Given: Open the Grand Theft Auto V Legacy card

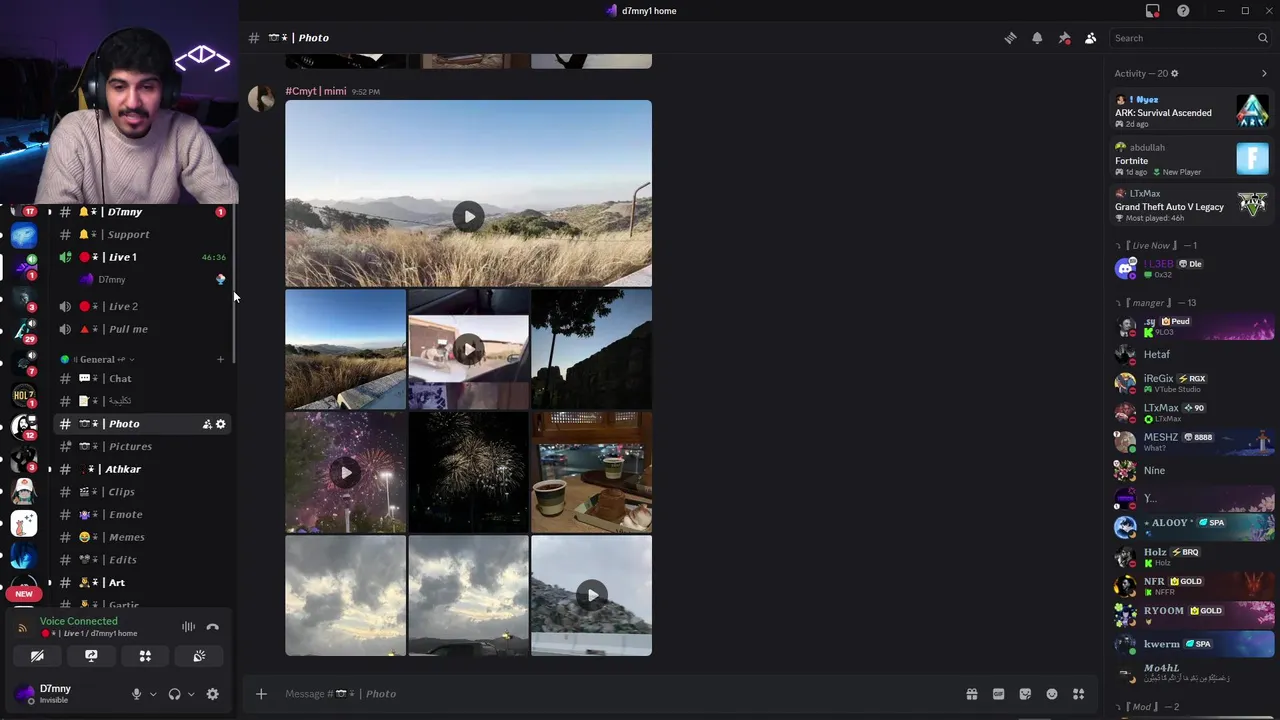Looking at the screenshot, I should 1192,206.
